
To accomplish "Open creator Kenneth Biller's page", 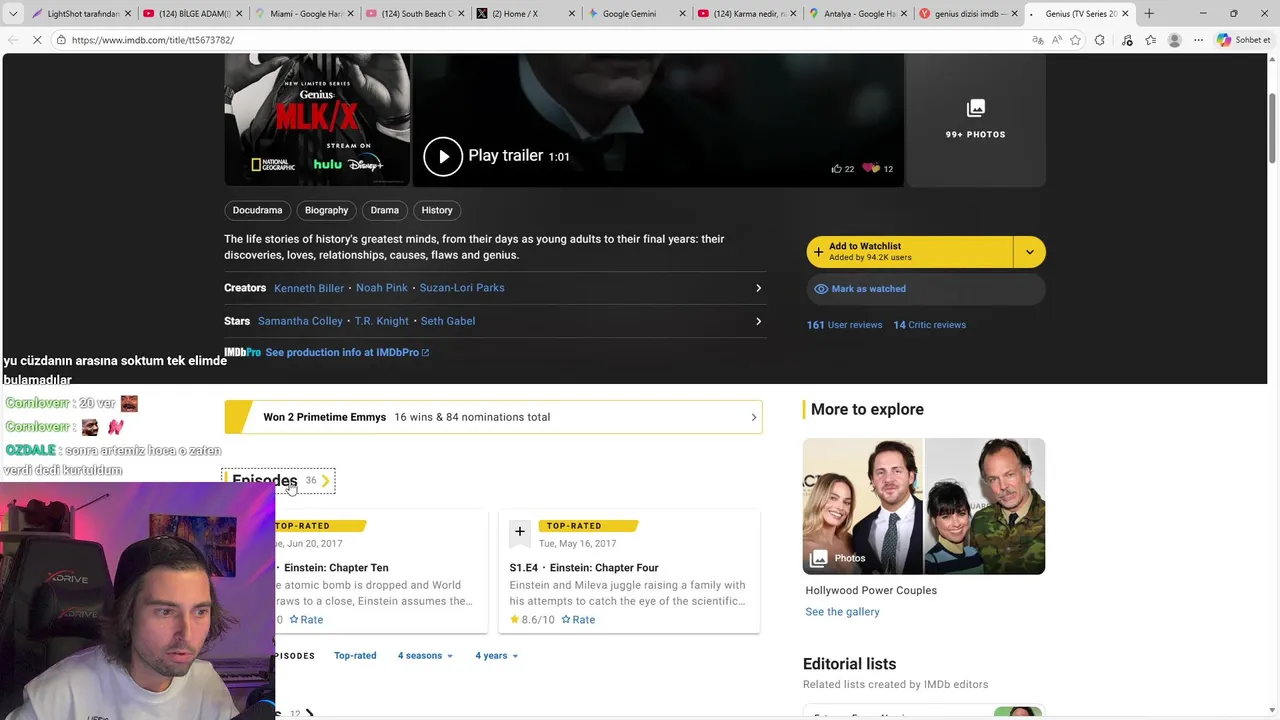I will (x=309, y=288).
